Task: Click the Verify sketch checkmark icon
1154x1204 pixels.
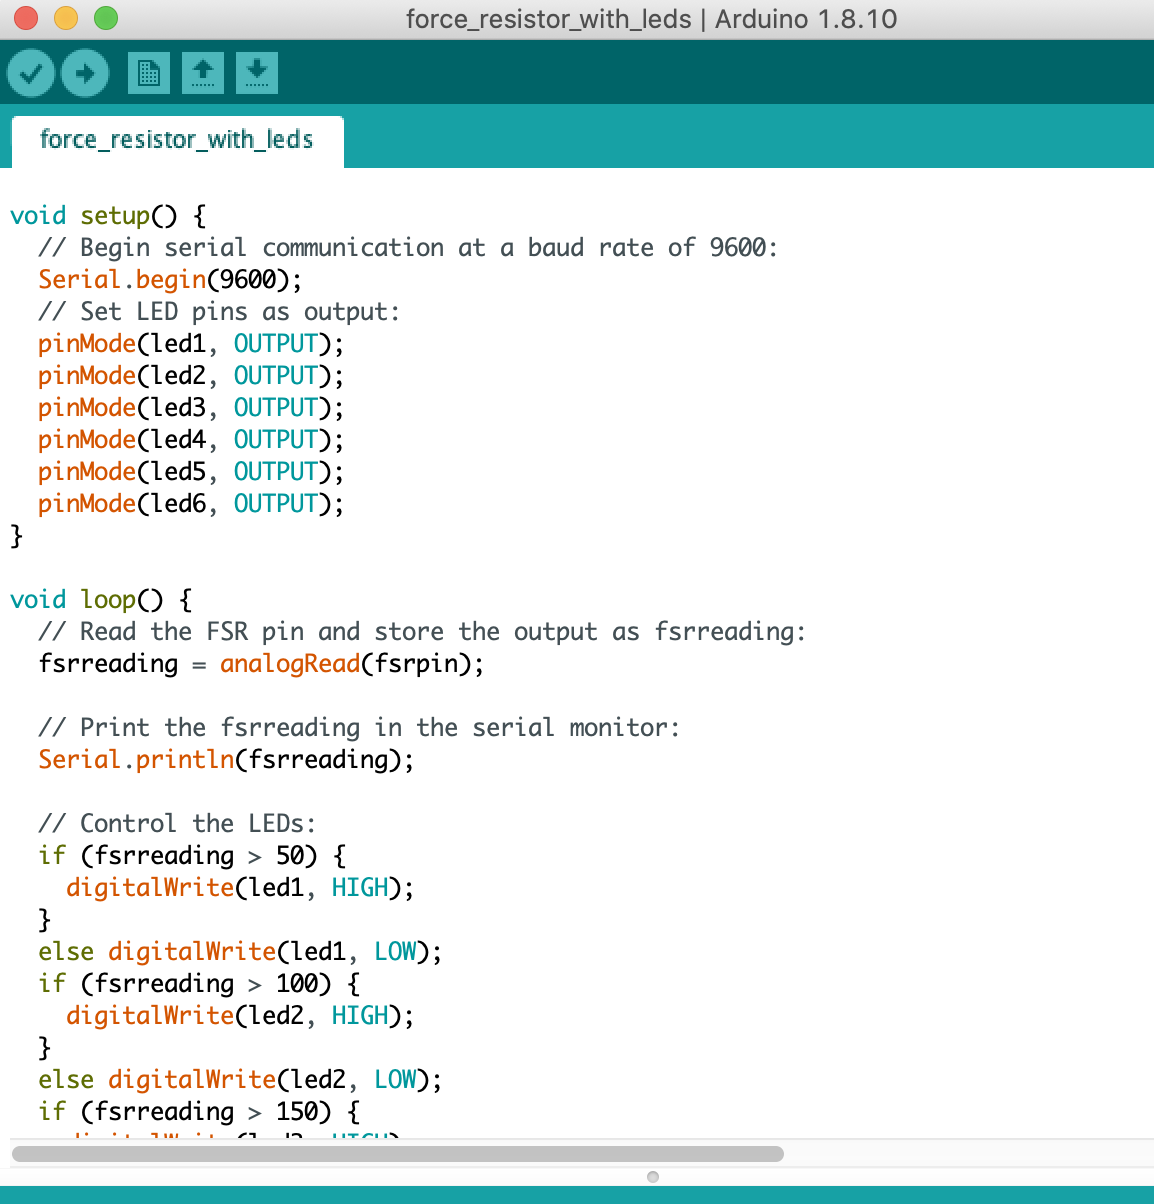Action: coord(31,73)
